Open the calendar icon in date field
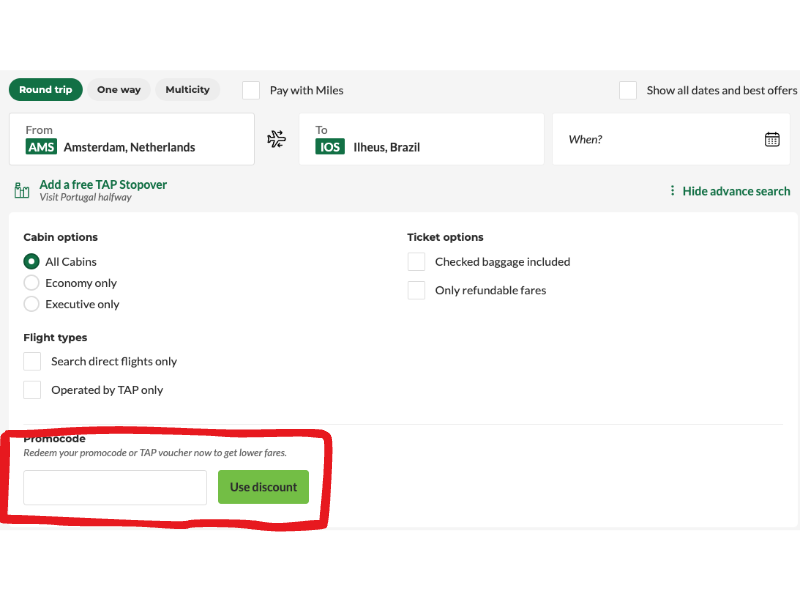Screen dimensions: 800x600 pos(772,139)
